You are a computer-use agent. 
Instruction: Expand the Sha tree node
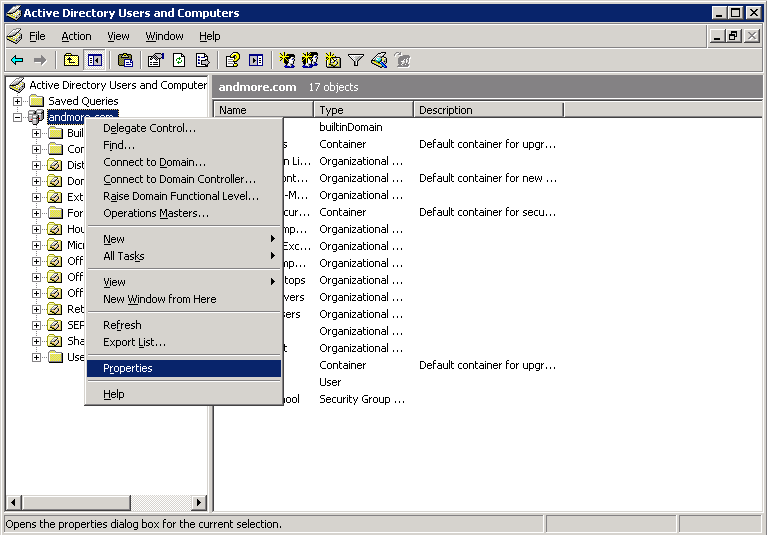[36, 341]
